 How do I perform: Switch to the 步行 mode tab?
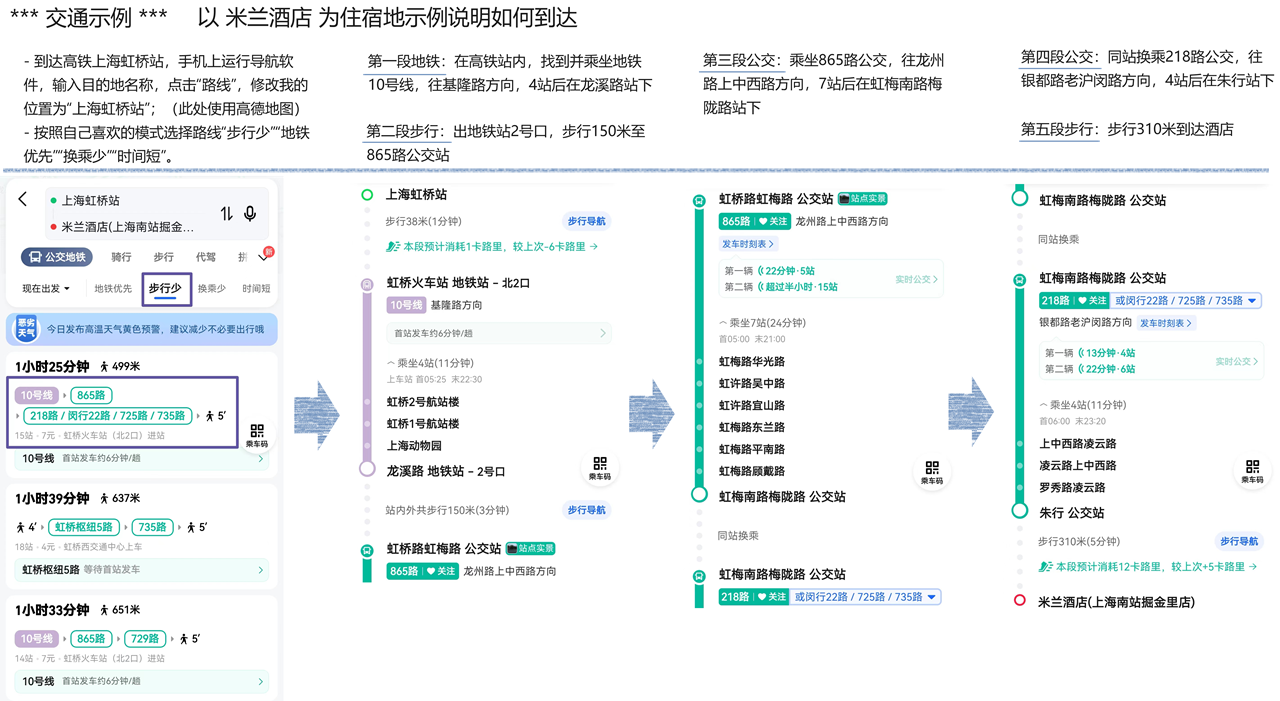(163, 257)
